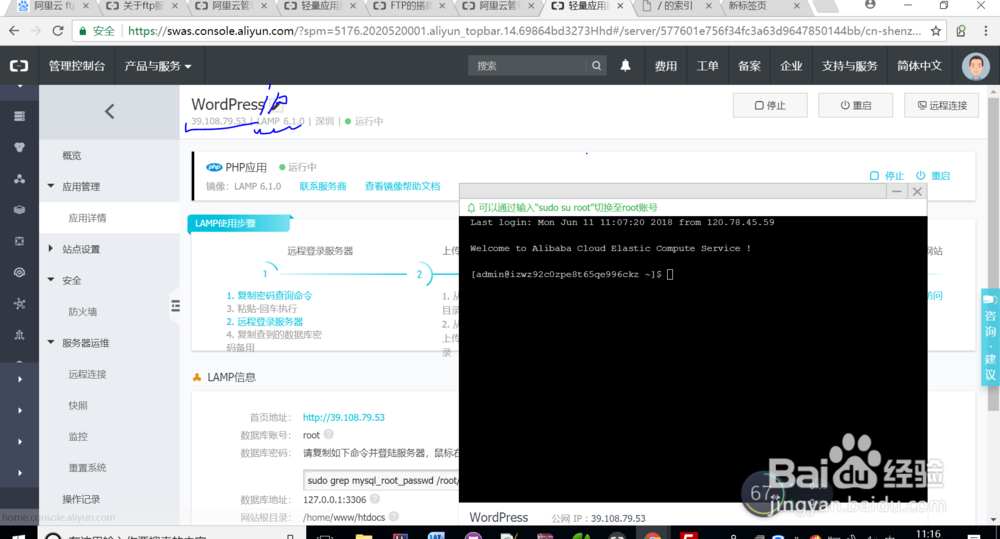Go back using sidebar left chevron

point(110,112)
